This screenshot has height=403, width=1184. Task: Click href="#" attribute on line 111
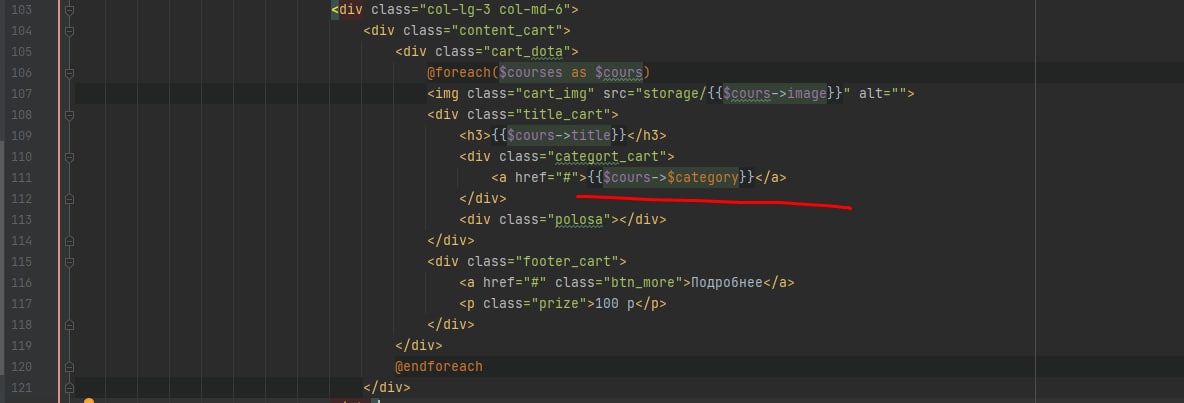pyautogui.click(x=547, y=178)
